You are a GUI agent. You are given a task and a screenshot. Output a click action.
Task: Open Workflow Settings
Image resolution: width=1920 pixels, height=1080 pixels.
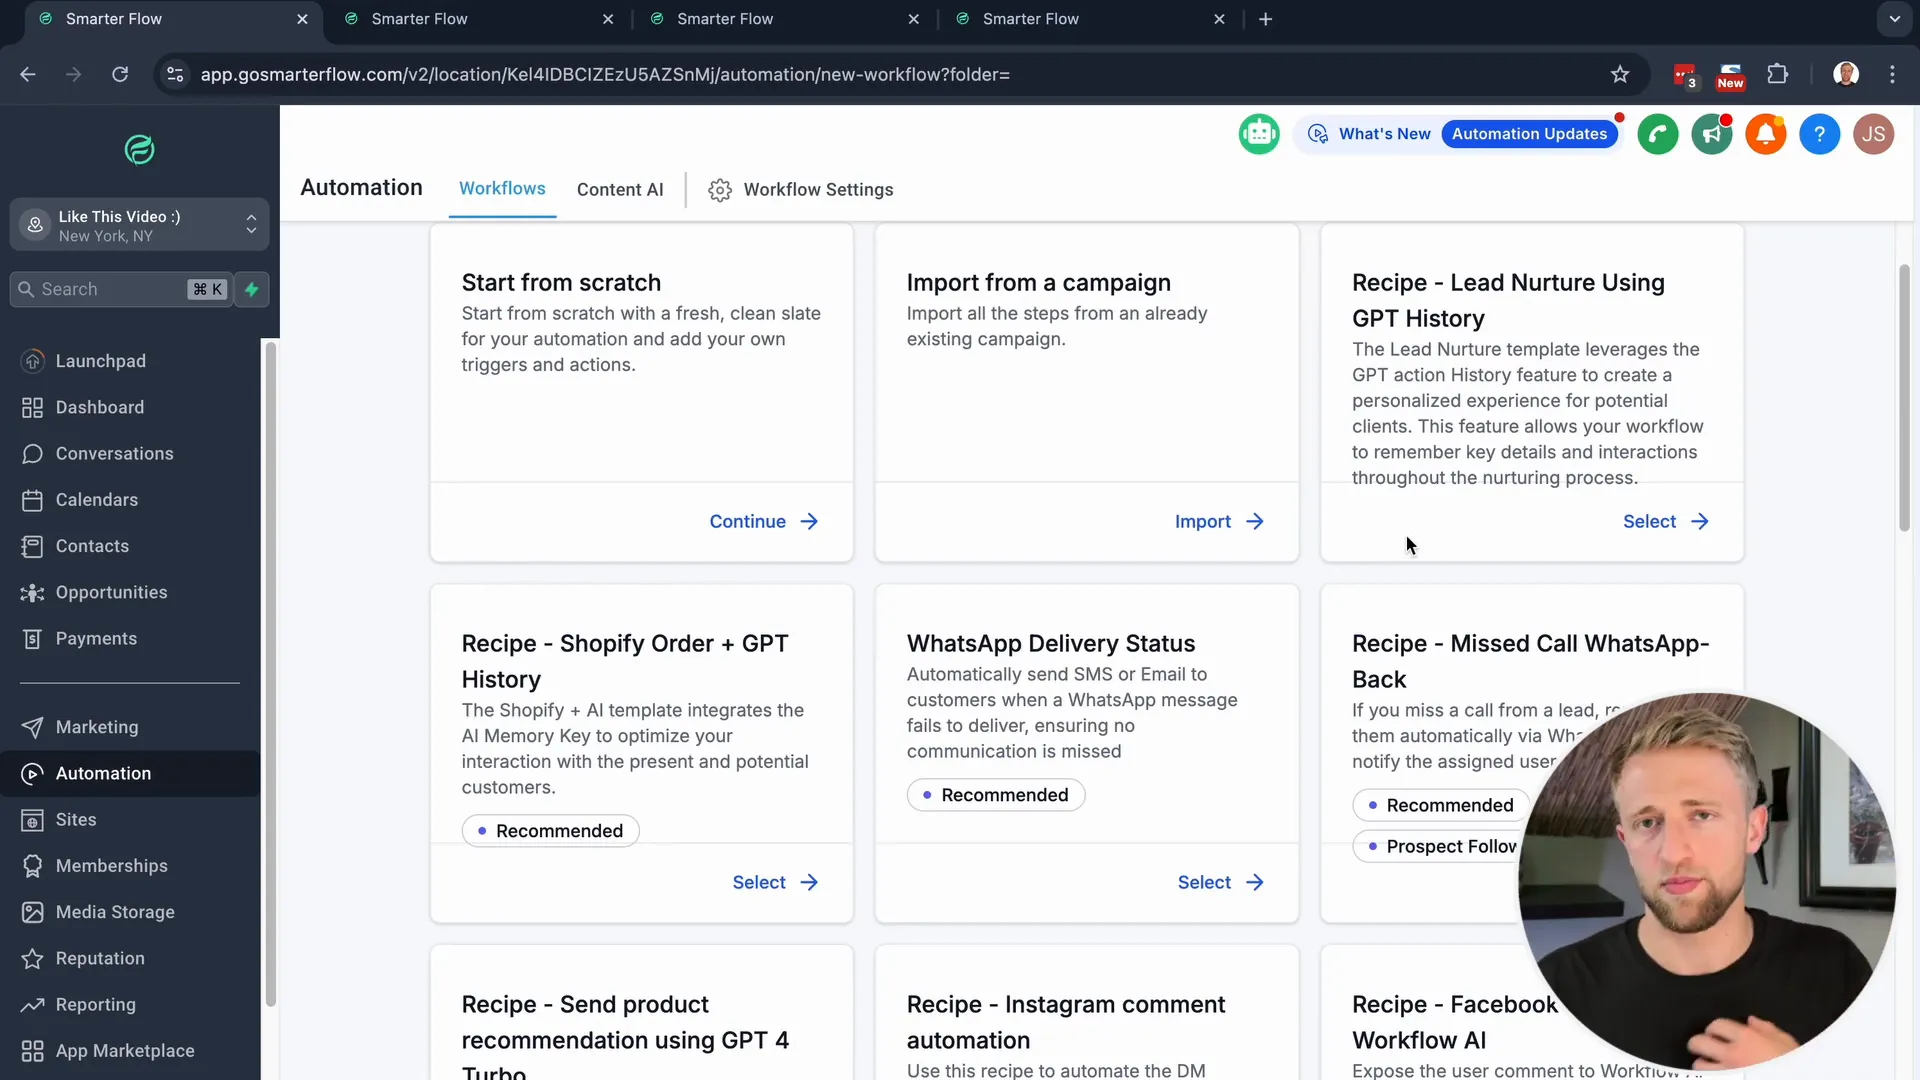click(801, 190)
